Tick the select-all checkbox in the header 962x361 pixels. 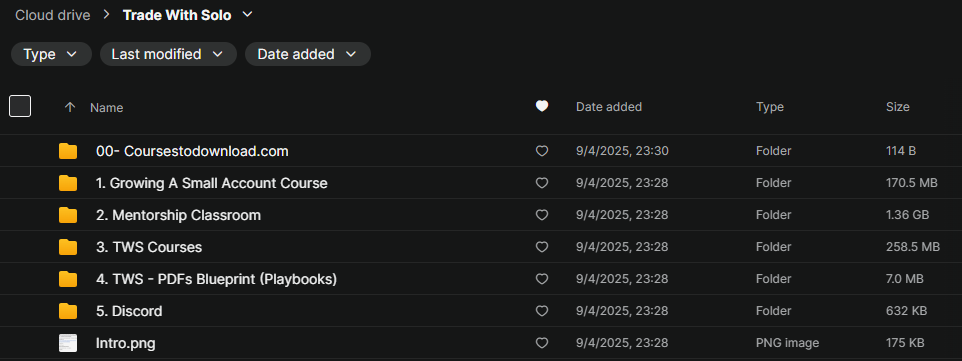(20, 106)
